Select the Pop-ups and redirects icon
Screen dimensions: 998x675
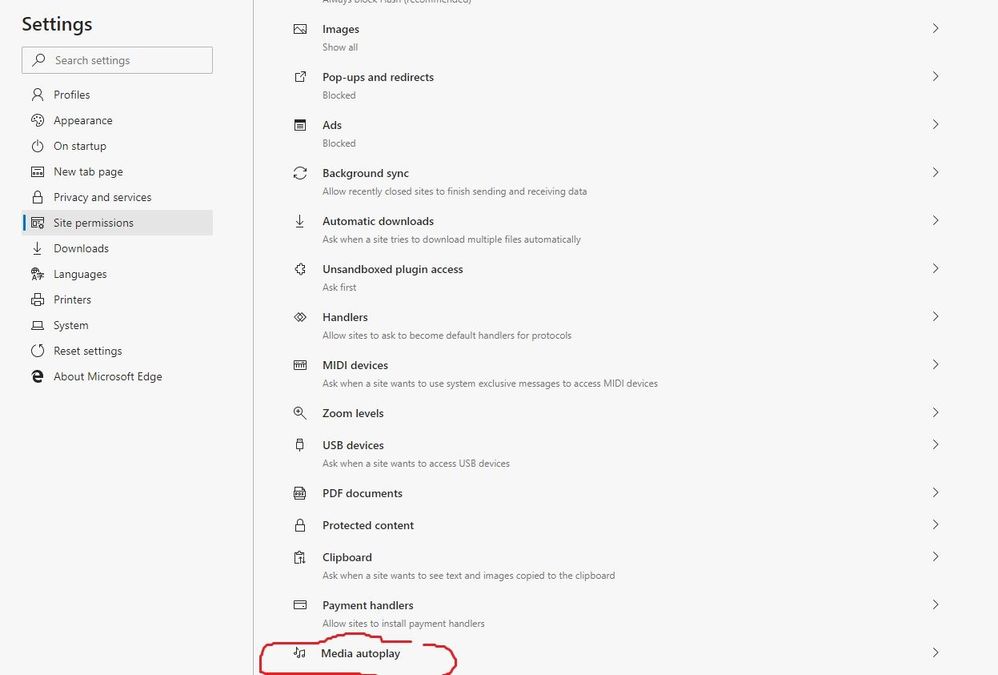[x=300, y=77]
